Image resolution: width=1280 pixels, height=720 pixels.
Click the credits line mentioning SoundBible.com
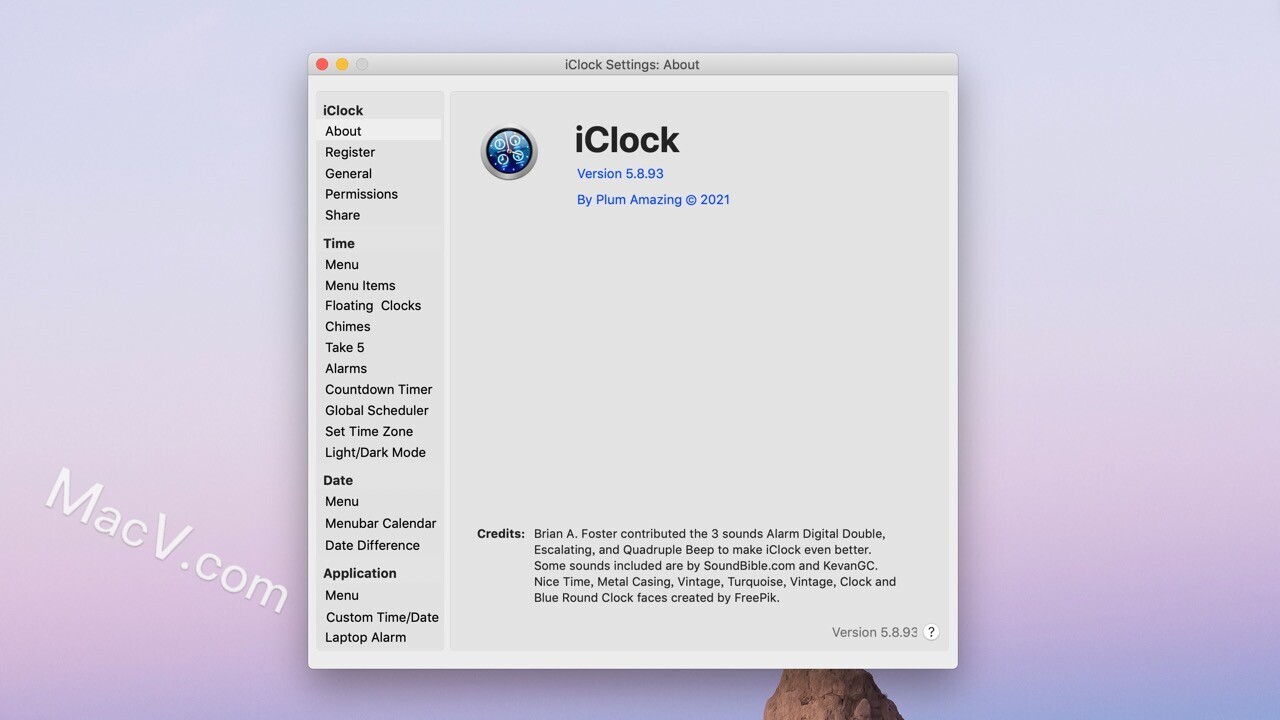pos(706,566)
